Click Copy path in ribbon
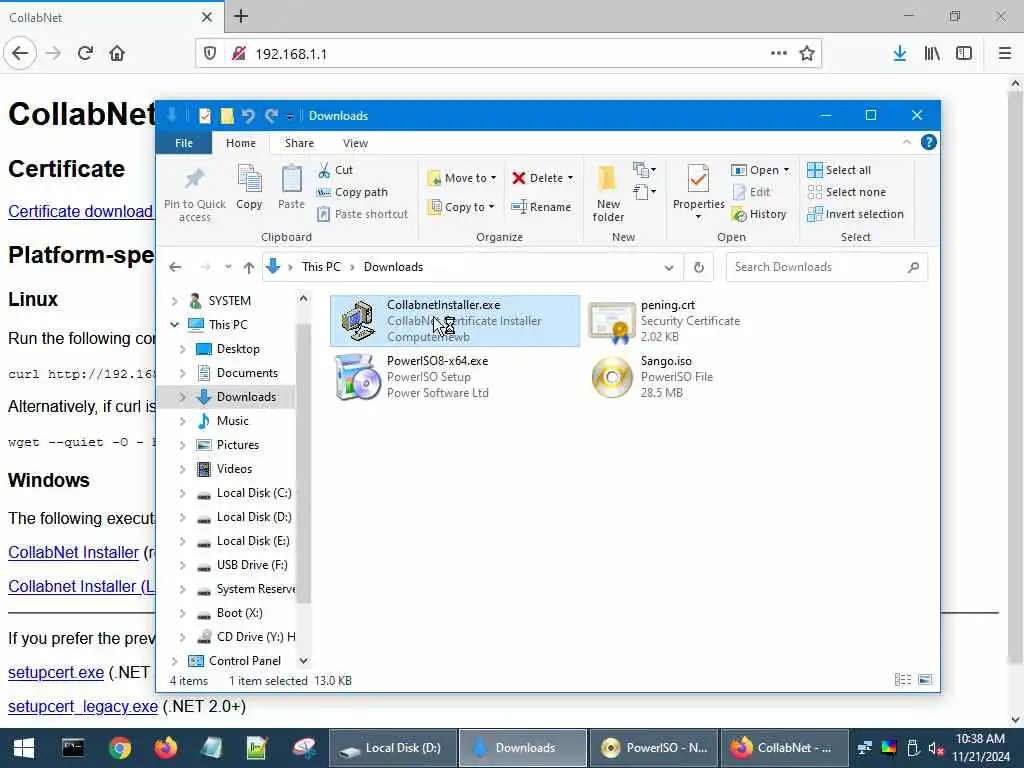The width and height of the screenshot is (1024, 768). point(352,192)
